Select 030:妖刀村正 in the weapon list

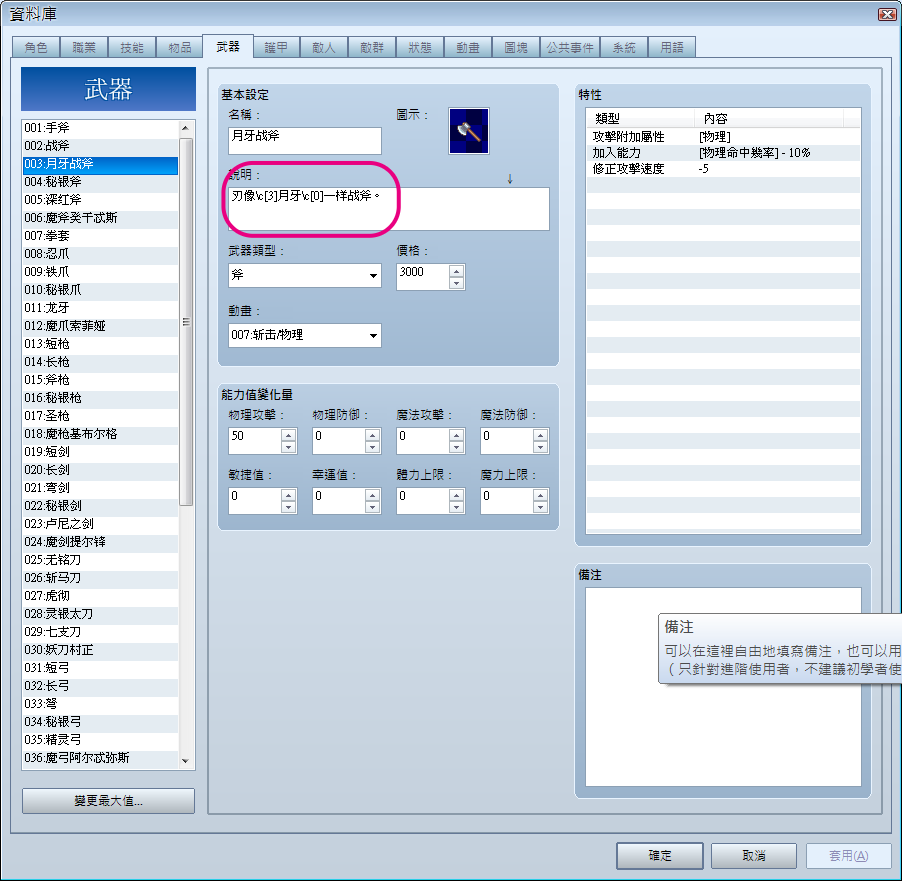[x=101, y=650]
